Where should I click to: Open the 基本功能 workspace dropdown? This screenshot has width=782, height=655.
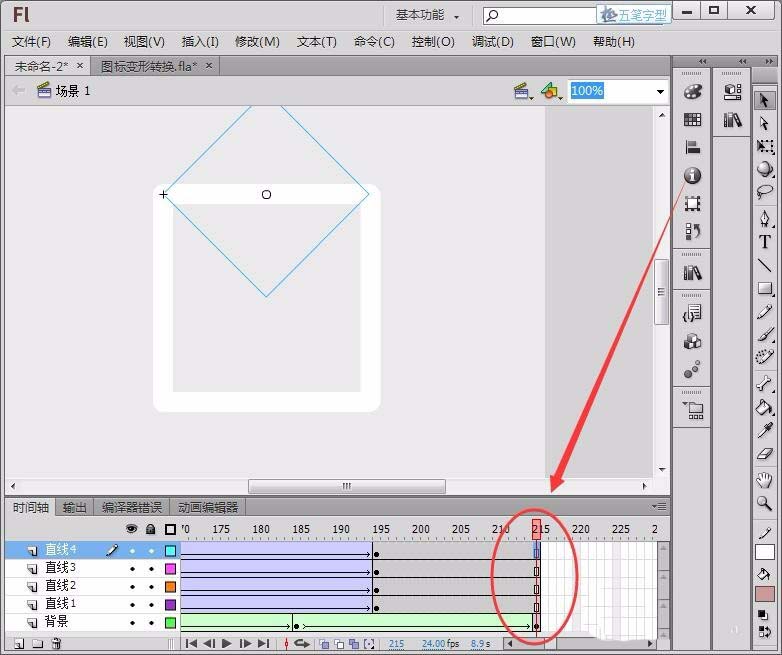tap(427, 15)
